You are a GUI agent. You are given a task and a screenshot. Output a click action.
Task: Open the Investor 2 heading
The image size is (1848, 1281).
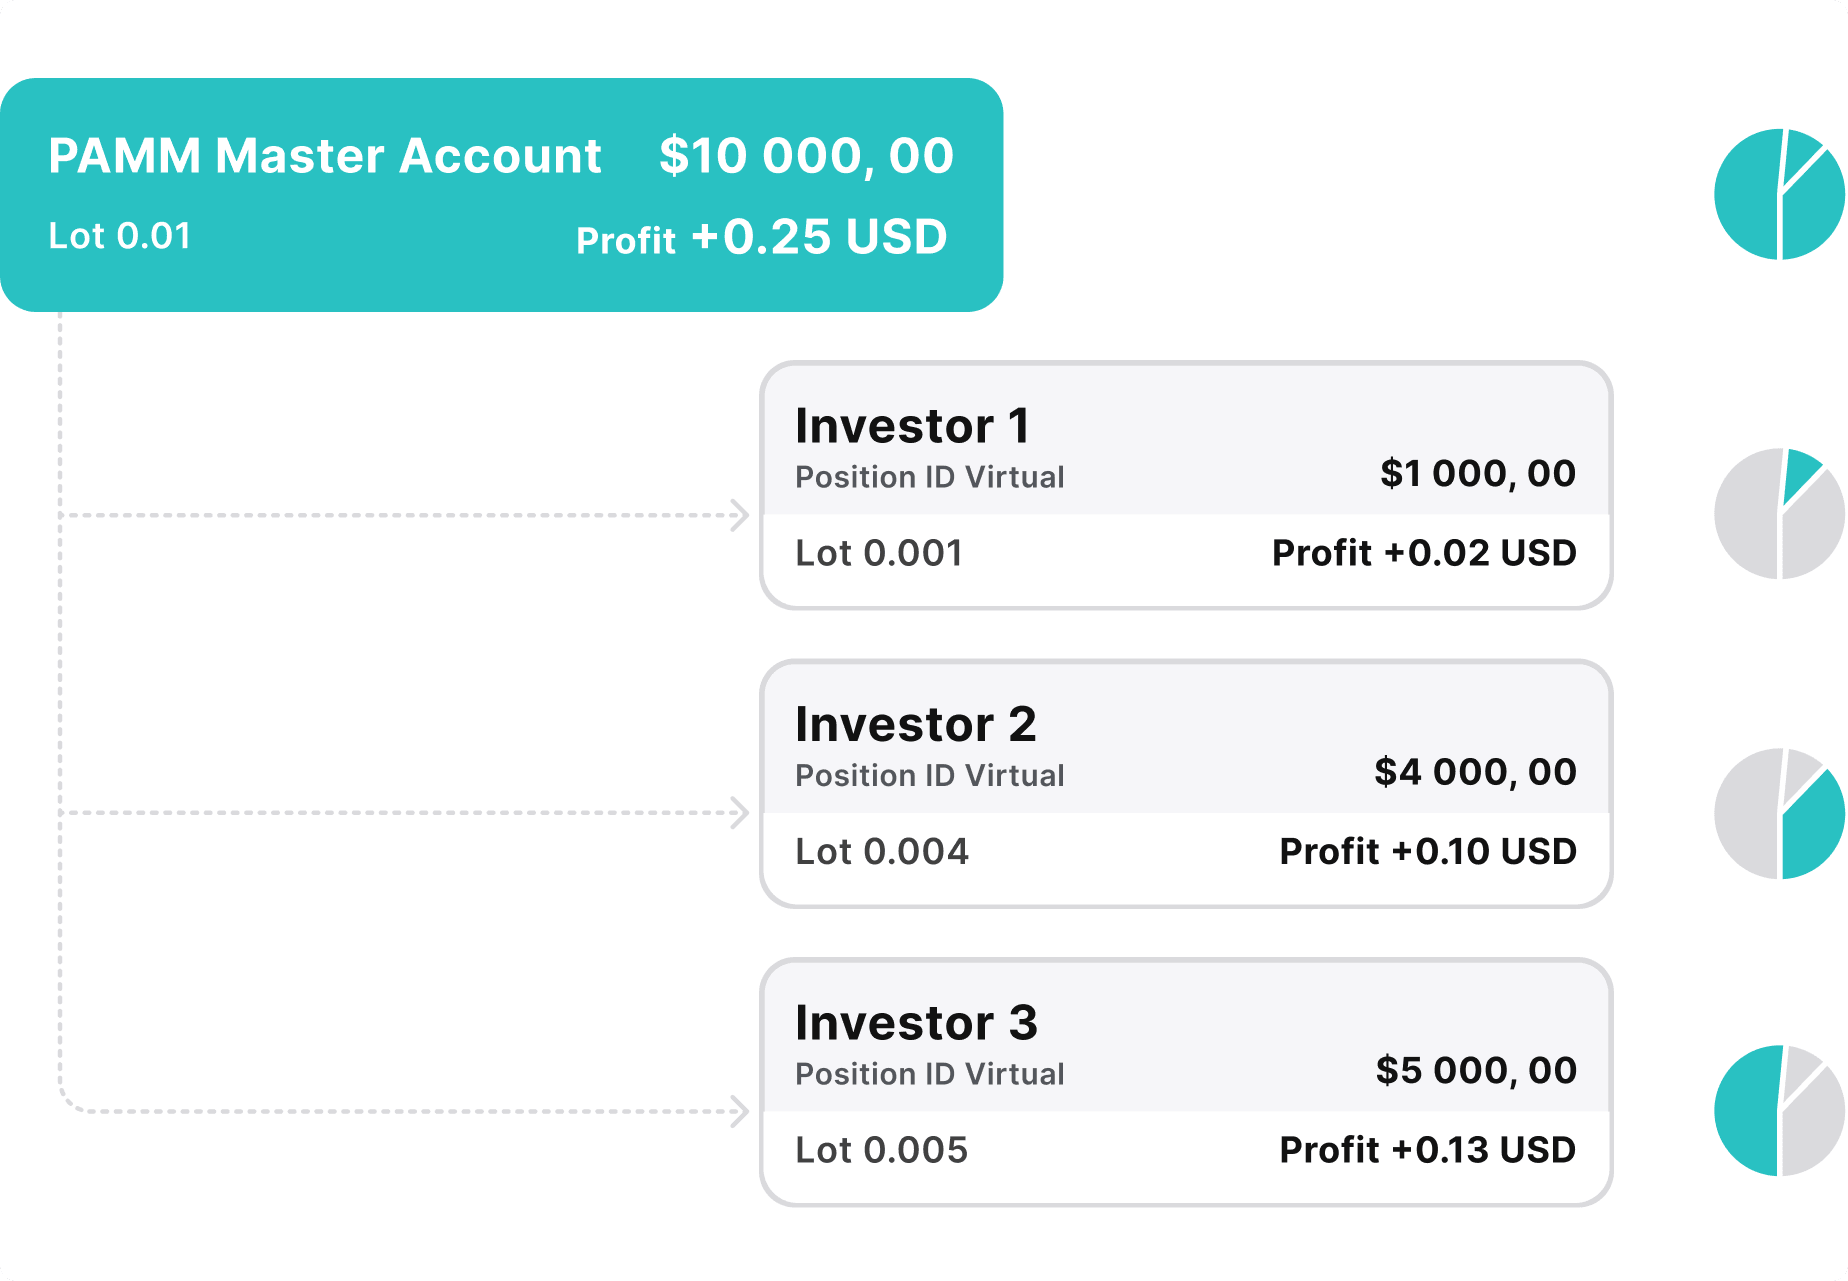tap(915, 724)
